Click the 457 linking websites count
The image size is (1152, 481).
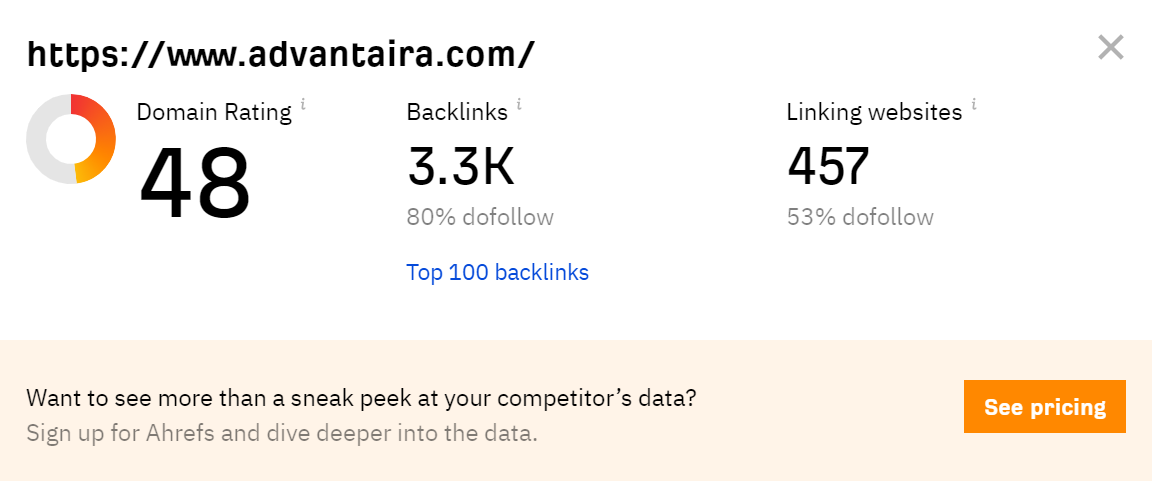[828, 167]
